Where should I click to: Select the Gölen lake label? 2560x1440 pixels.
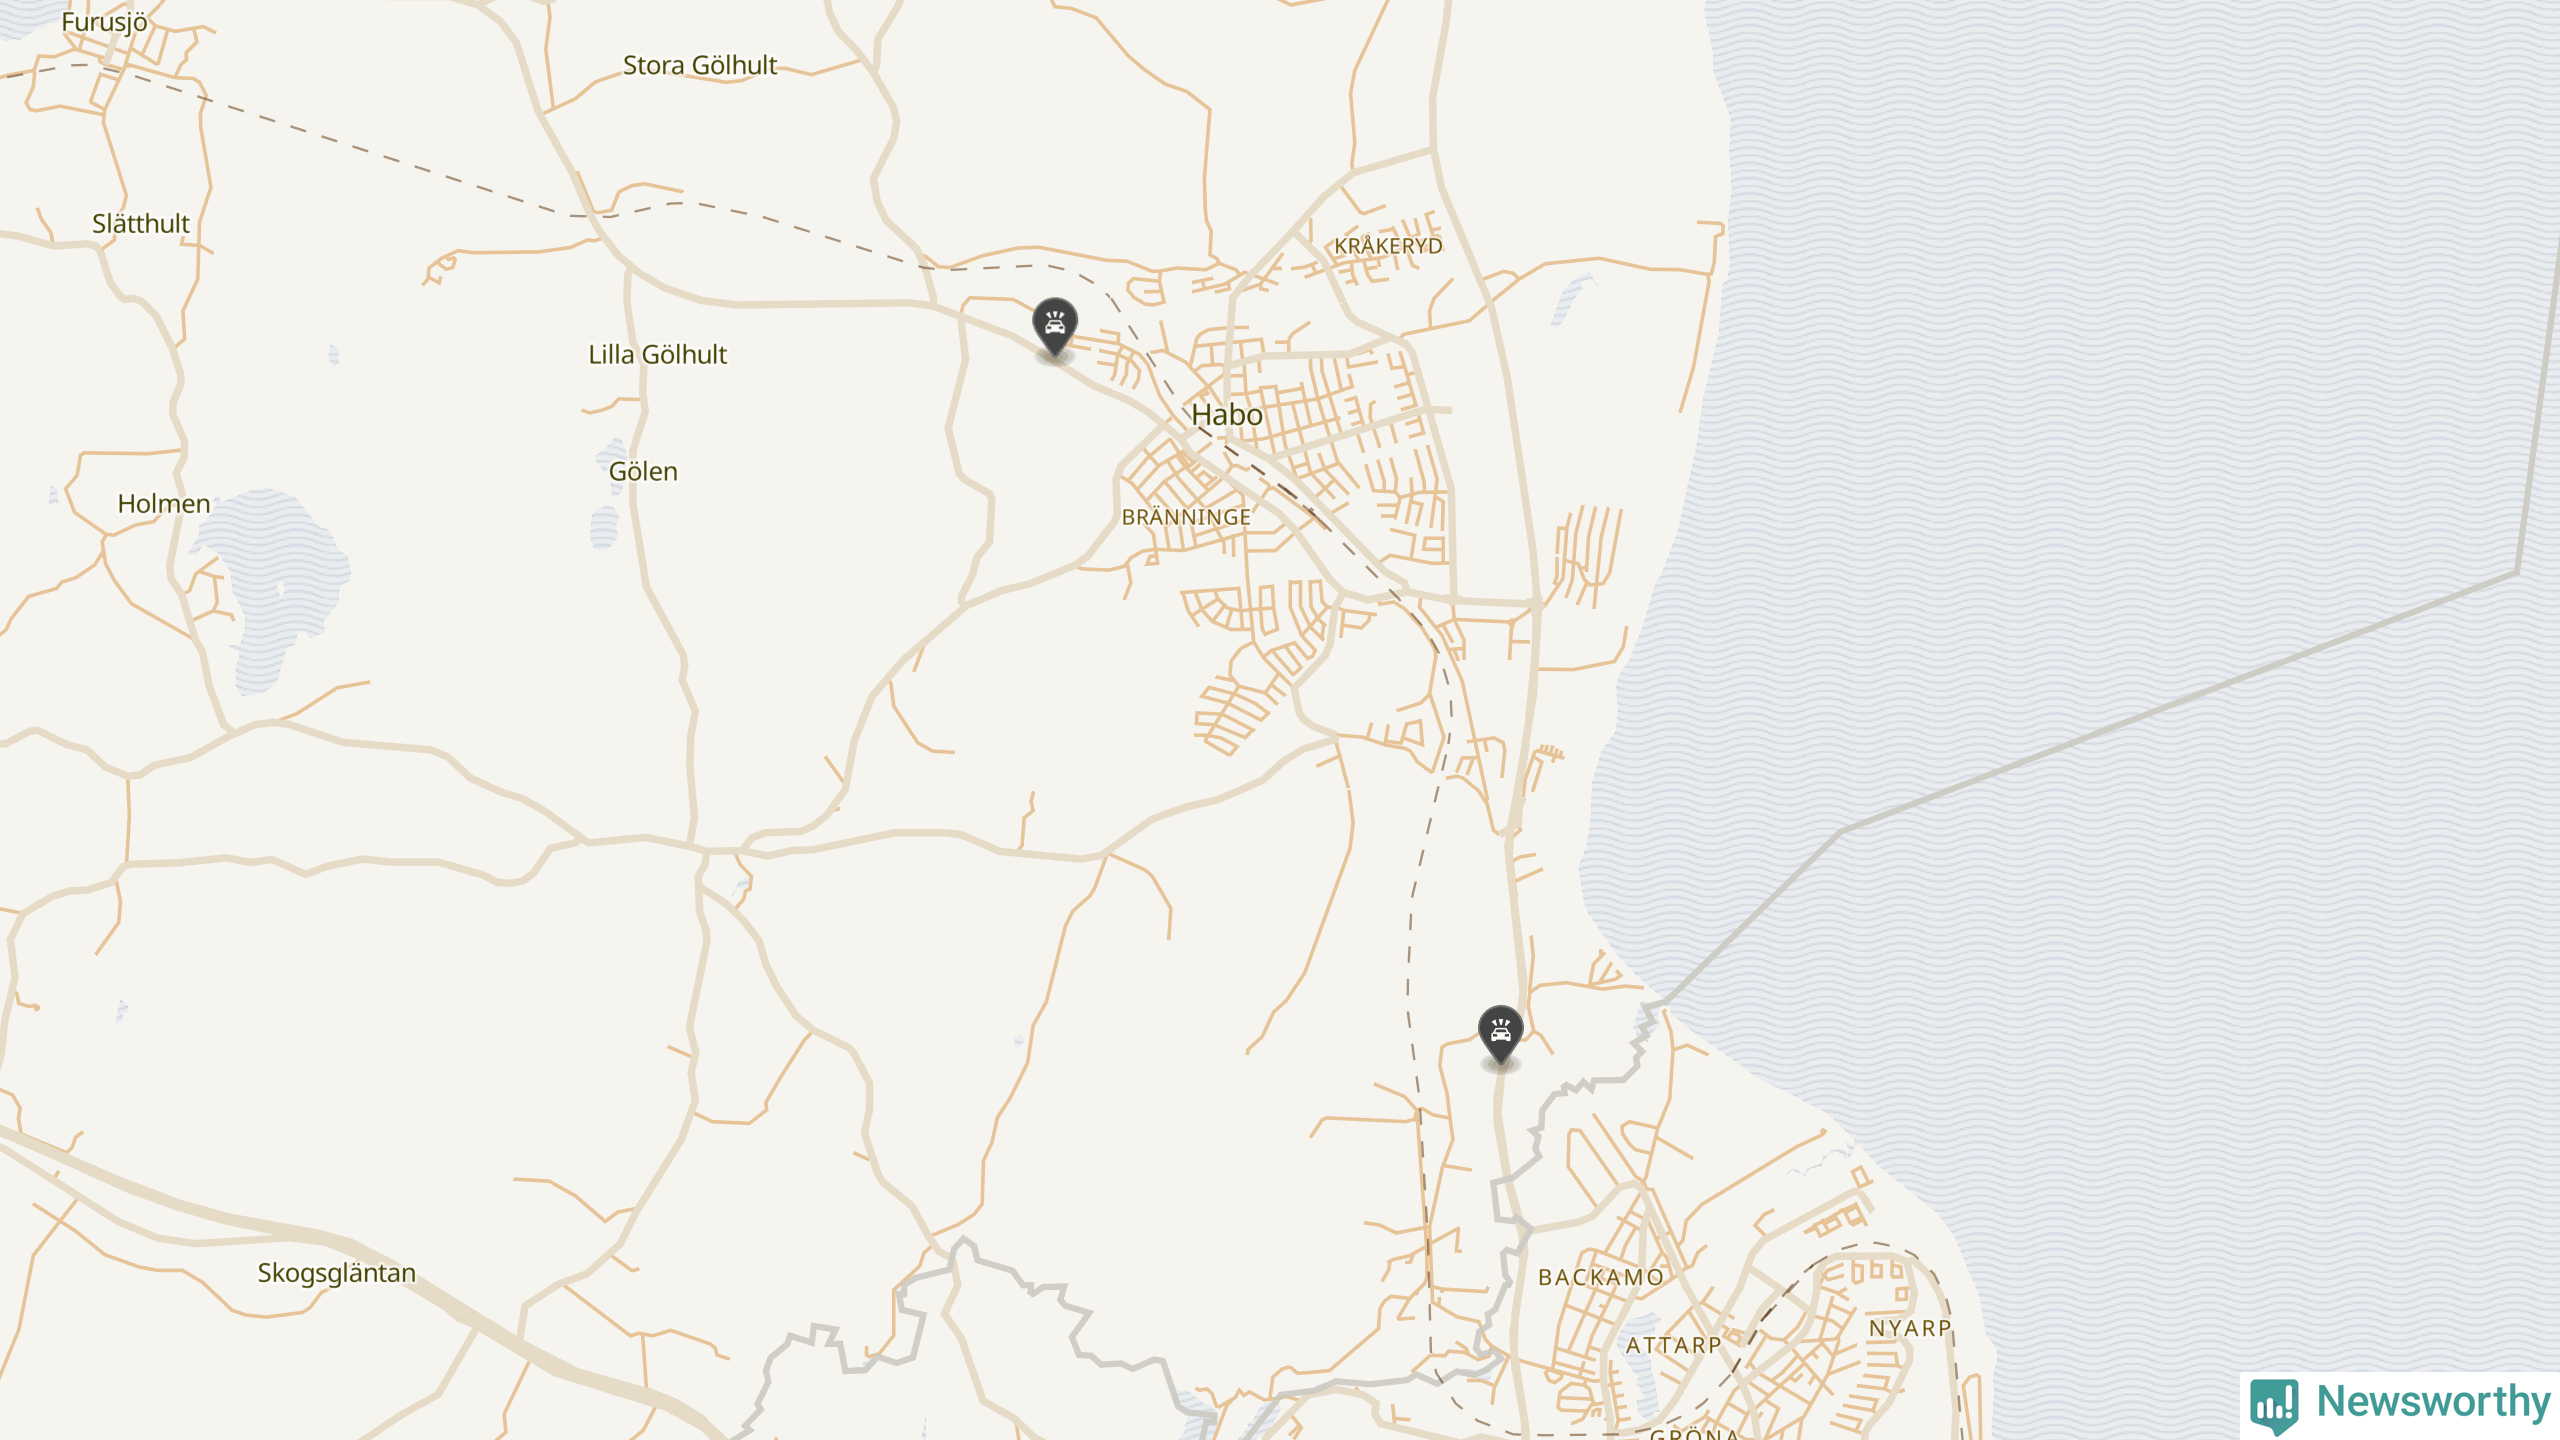click(x=643, y=472)
